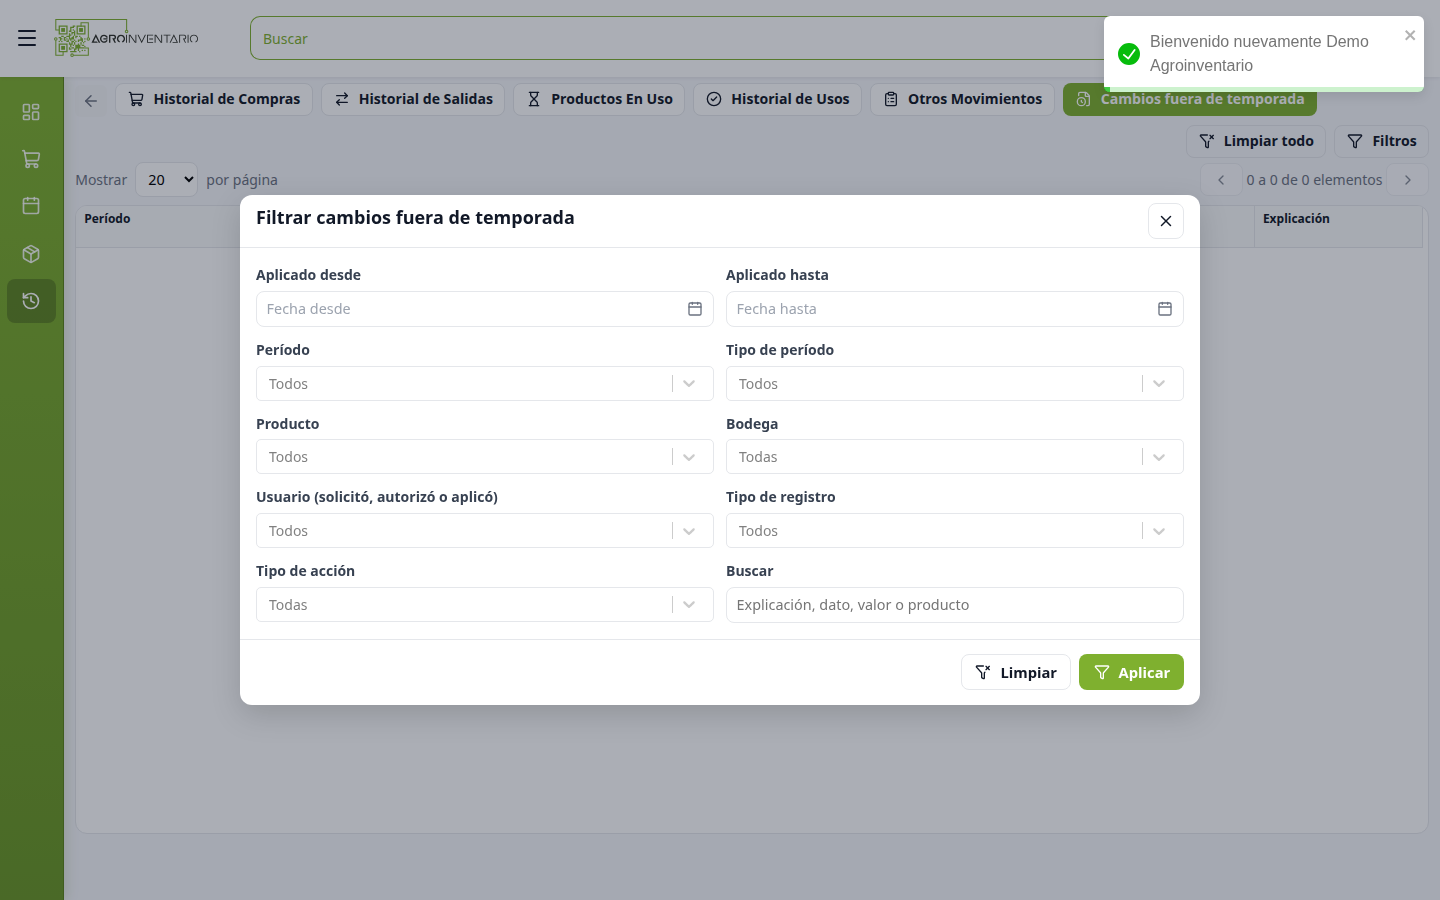Viewport: 1440px width, 900px height.
Task: Open Historial de Compras tab
Action: coord(214,99)
